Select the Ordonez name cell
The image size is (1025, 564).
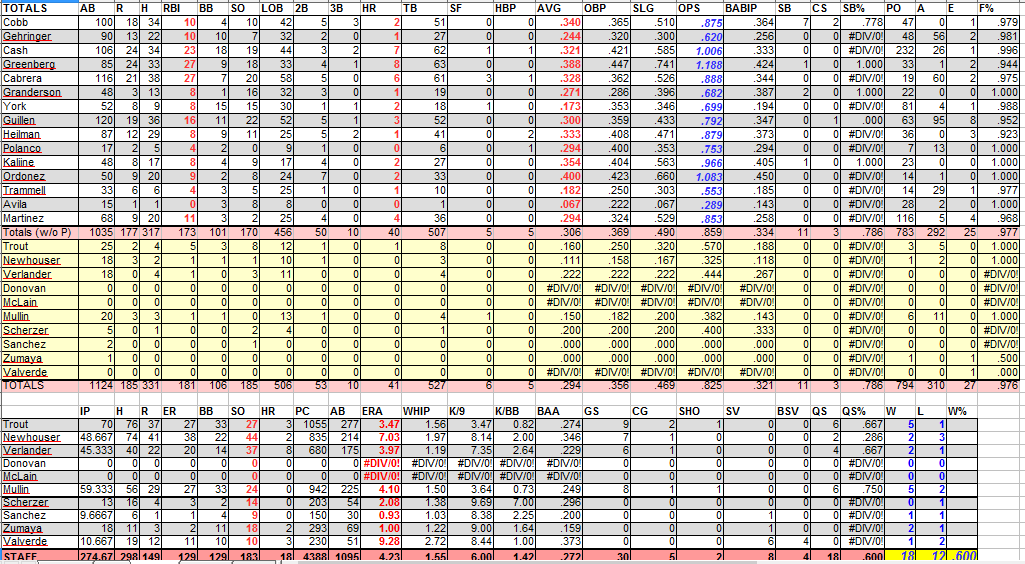(39, 176)
